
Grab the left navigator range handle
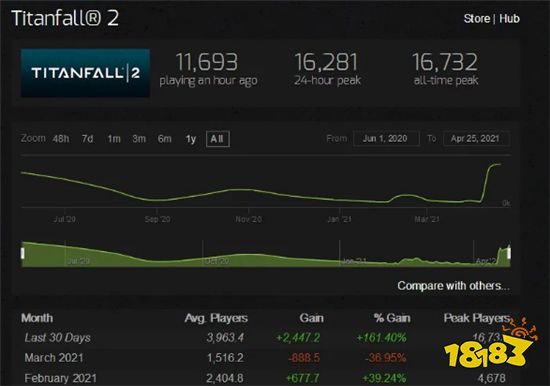coord(23,253)
